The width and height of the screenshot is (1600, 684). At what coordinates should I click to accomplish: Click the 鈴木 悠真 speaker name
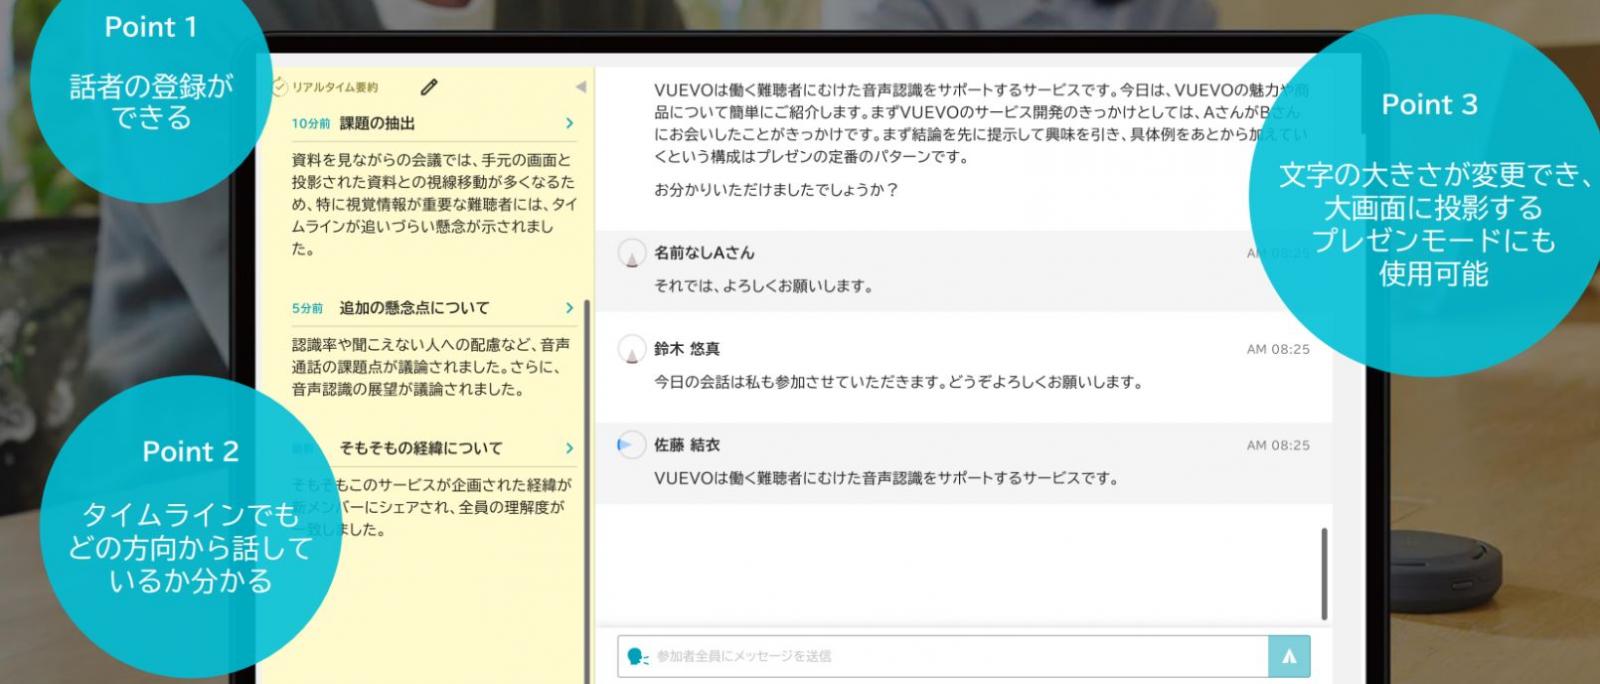click(x=687, y=349)
